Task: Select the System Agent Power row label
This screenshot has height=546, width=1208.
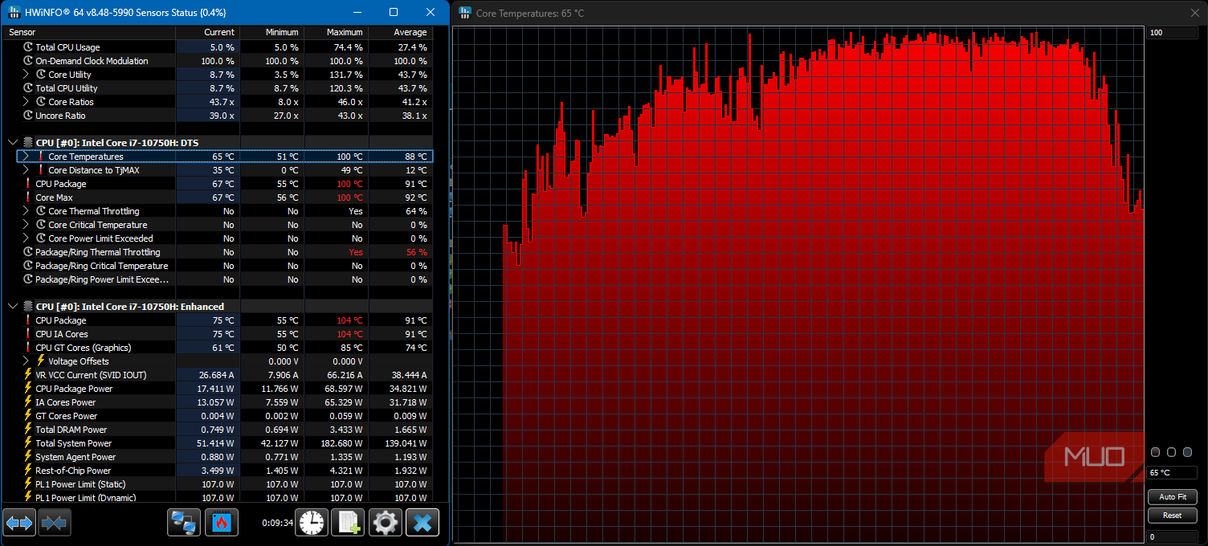Action: pyautogui.click(x=75, y=457)
